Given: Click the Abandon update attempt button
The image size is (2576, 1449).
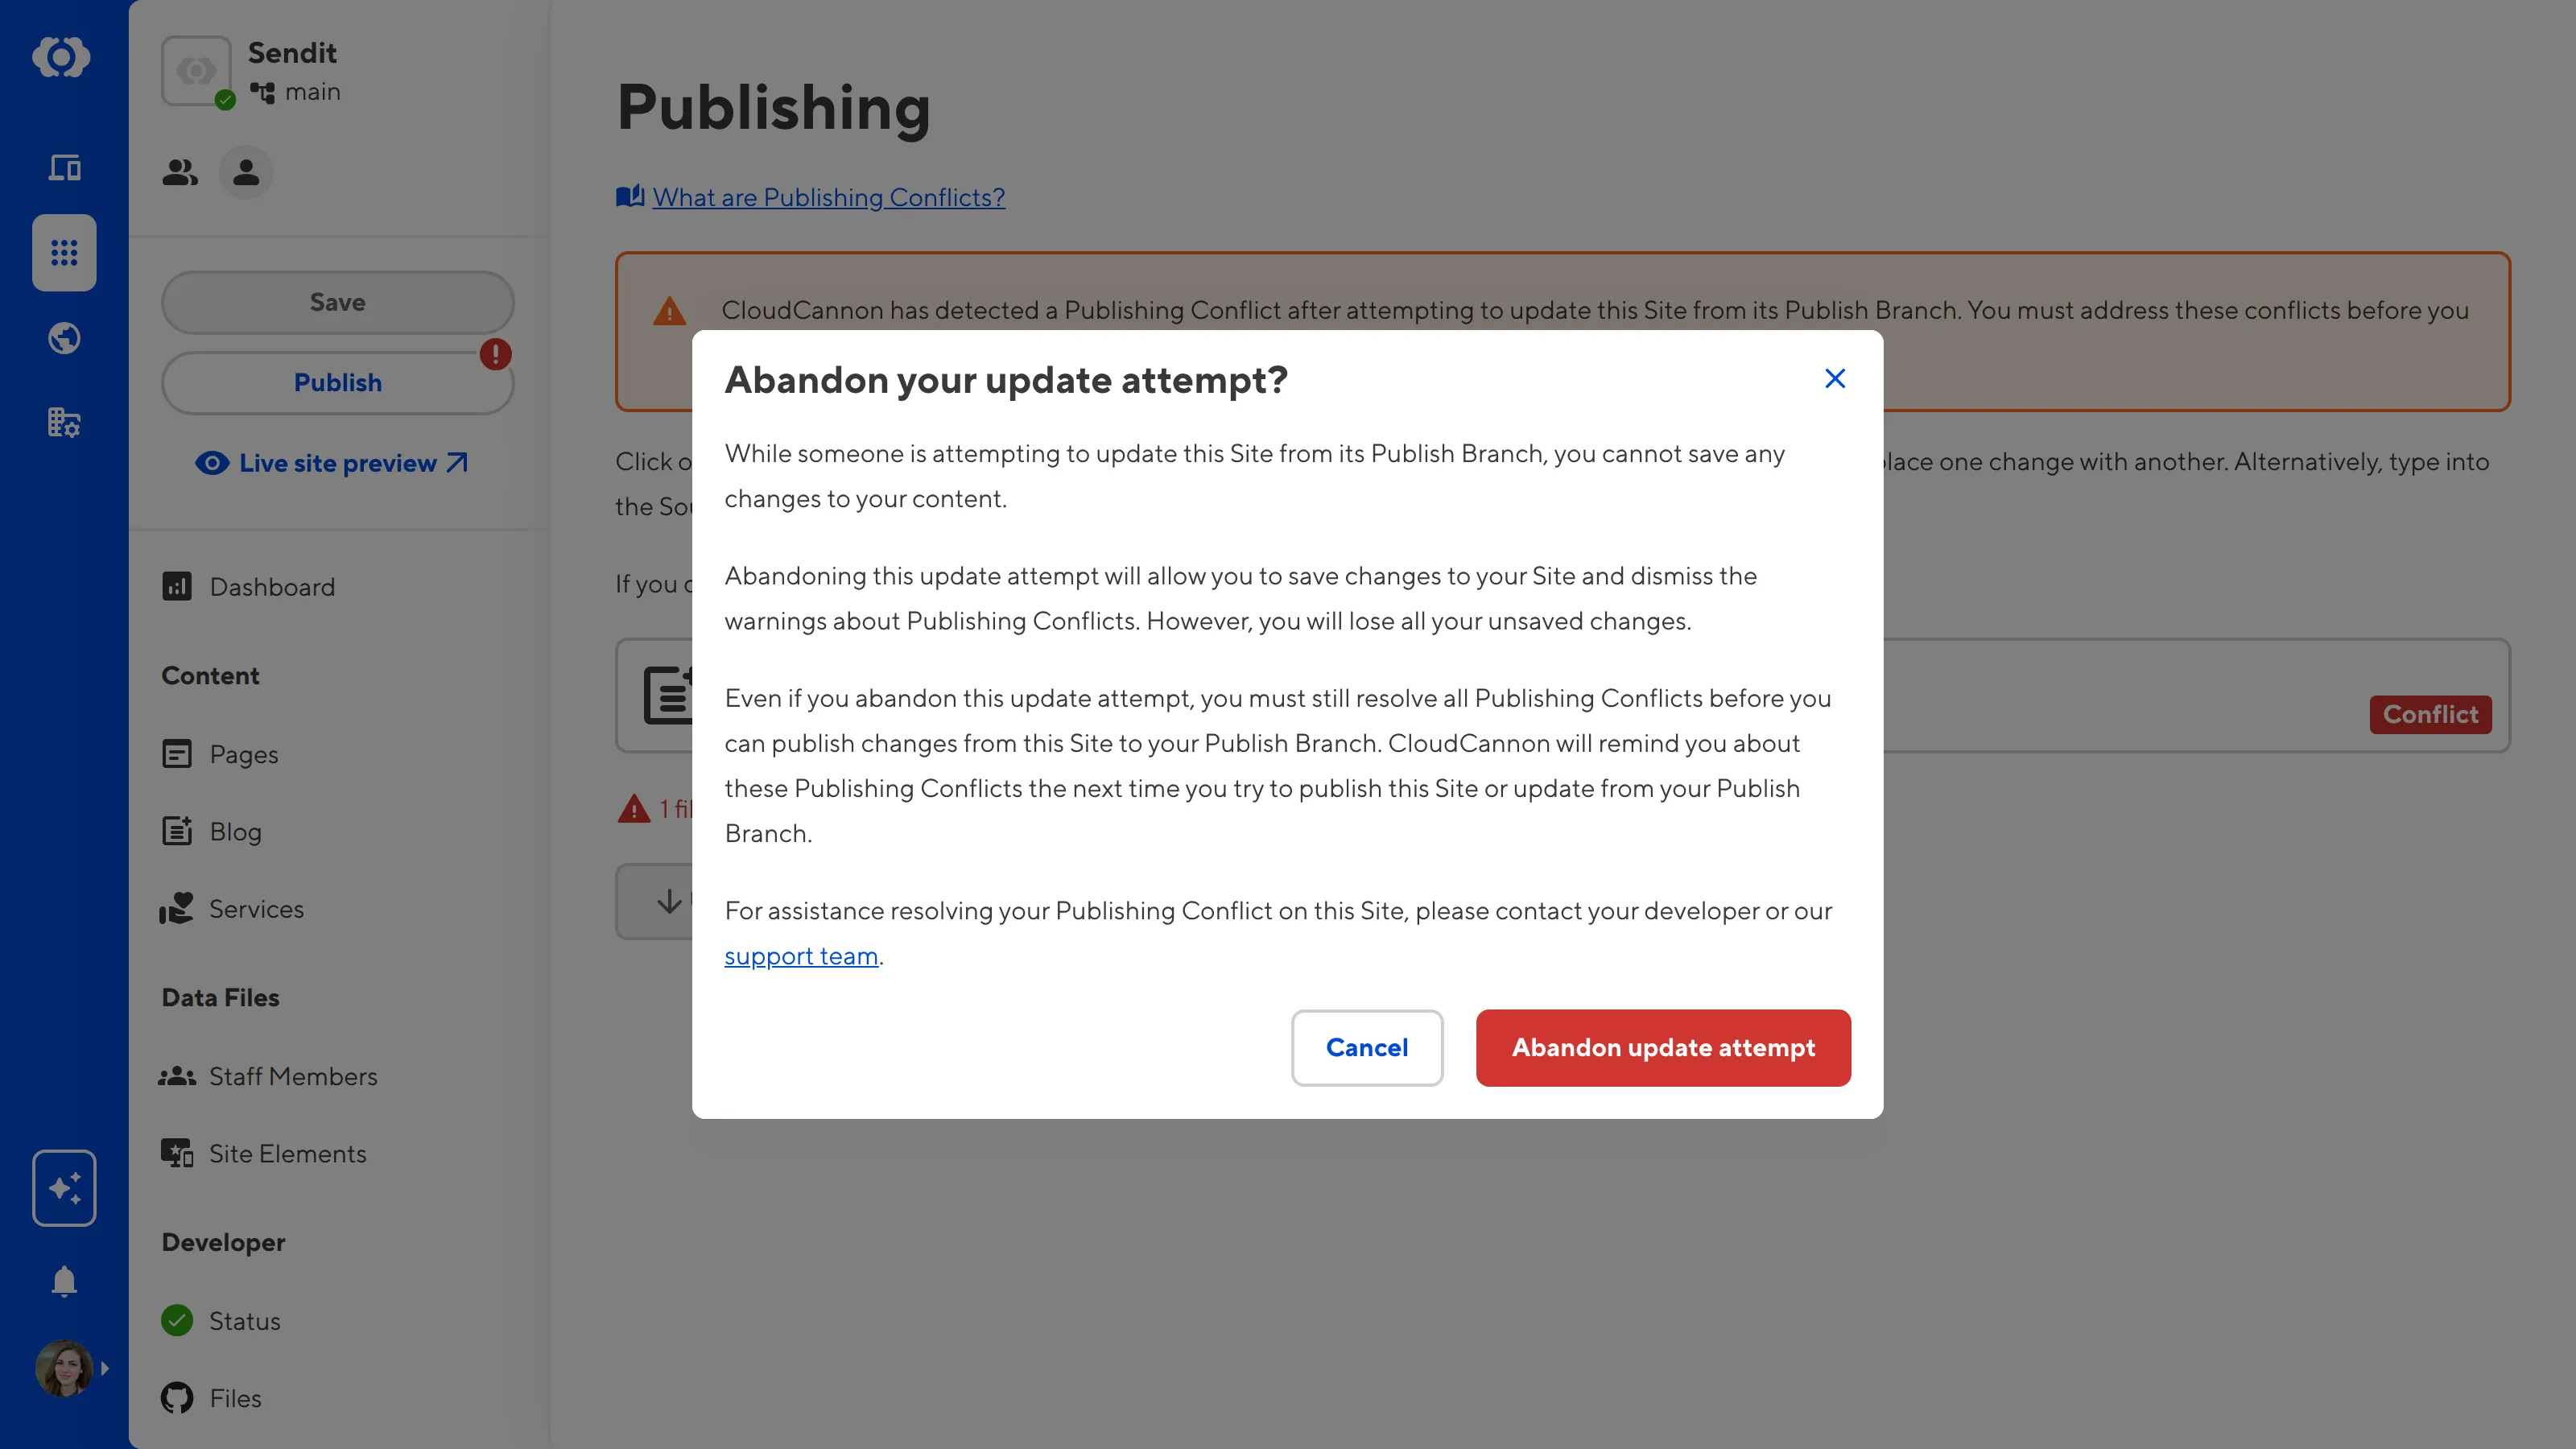Looking at the screenshot, I should click(x=1663, y=1048).
